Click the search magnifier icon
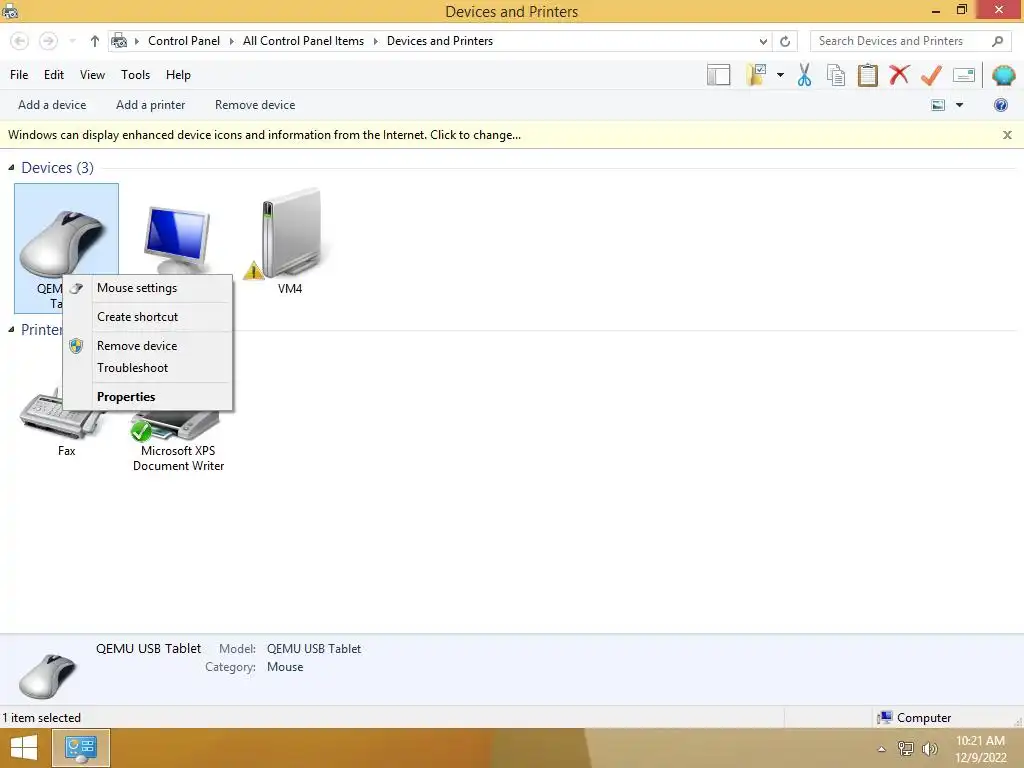1024x768 pixels. tap(997, 41)
